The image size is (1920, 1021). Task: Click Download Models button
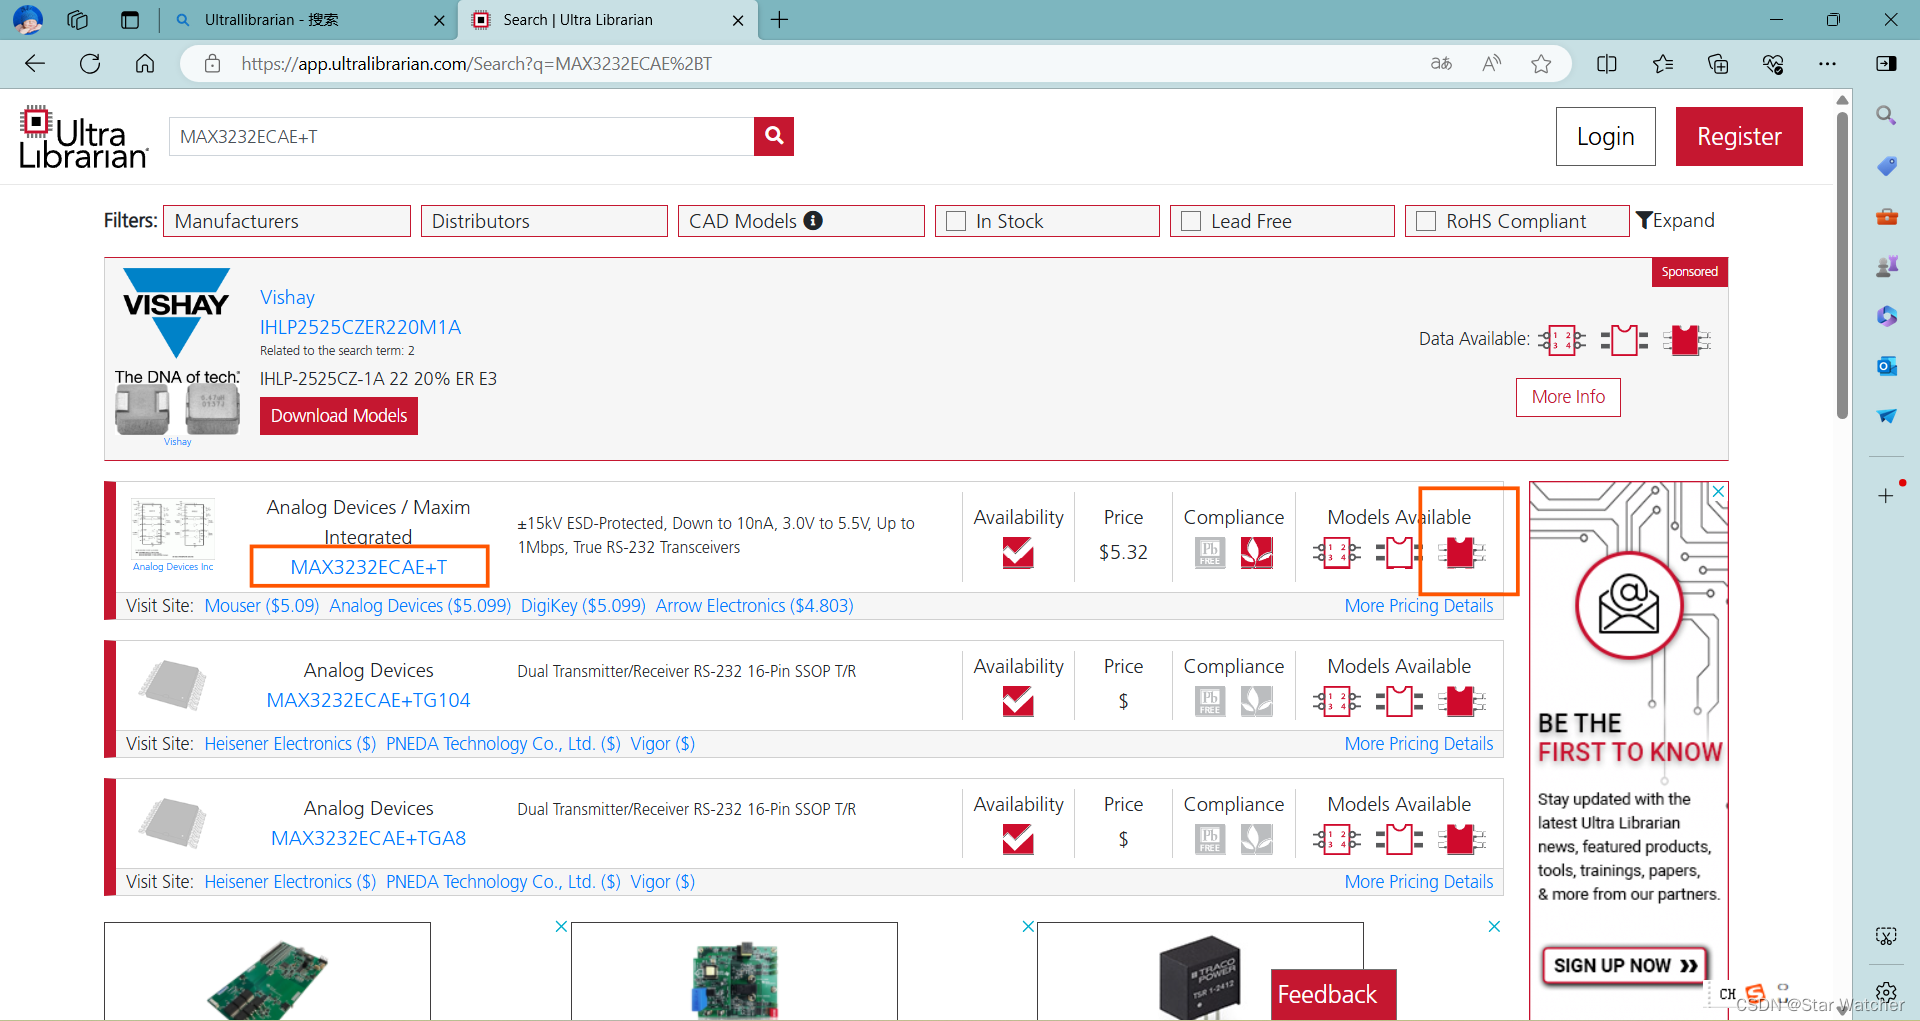[x=339, y=416]
